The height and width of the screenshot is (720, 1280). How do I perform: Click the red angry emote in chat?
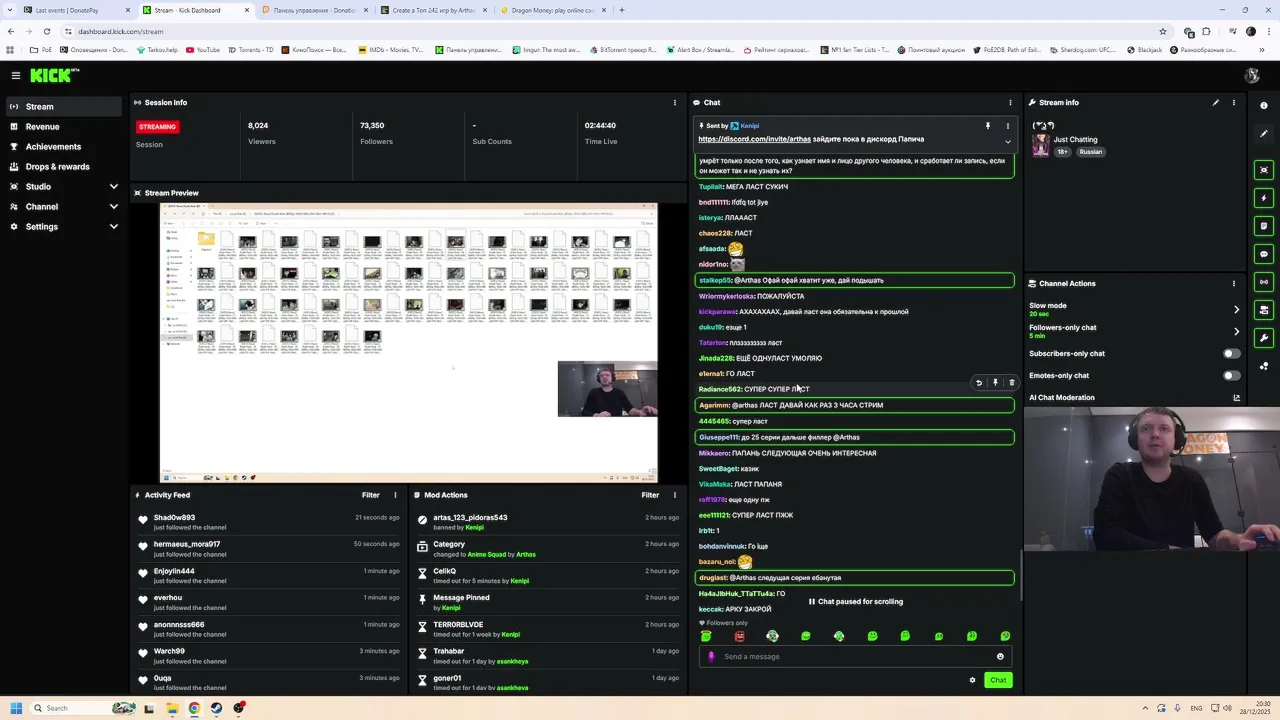[739, 636]
